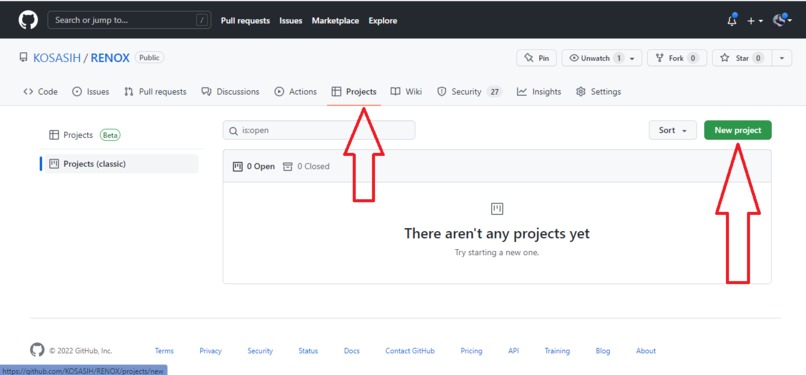Click the GitHub Octocat logo in header
Screen dimensions: 806x375
click(28, 20)
